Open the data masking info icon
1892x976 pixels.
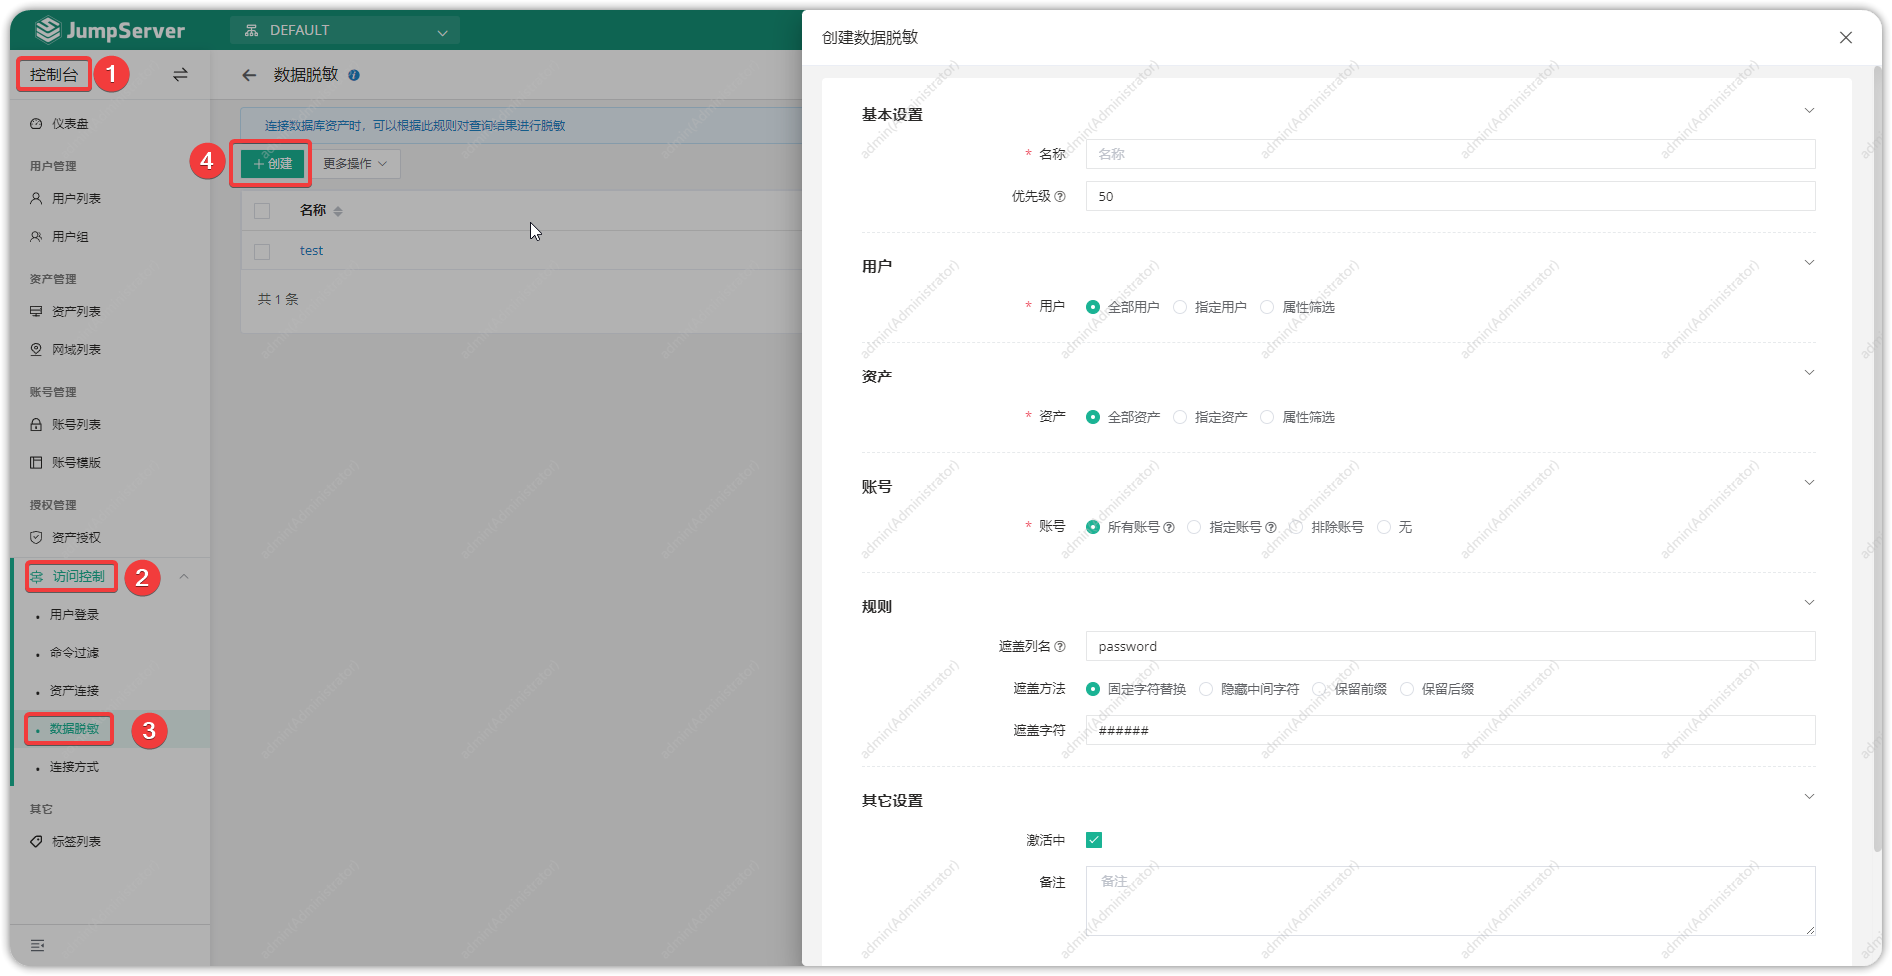click(354, 75)
